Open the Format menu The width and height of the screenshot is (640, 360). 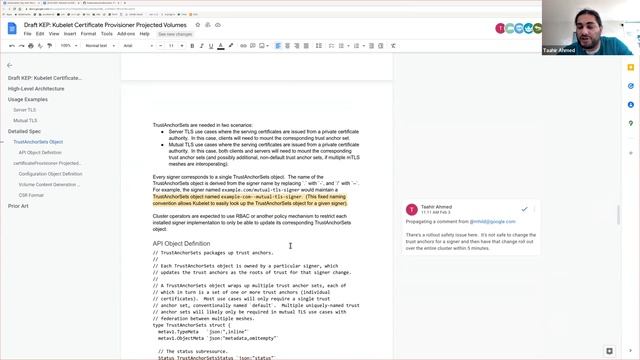pos(88,34)
